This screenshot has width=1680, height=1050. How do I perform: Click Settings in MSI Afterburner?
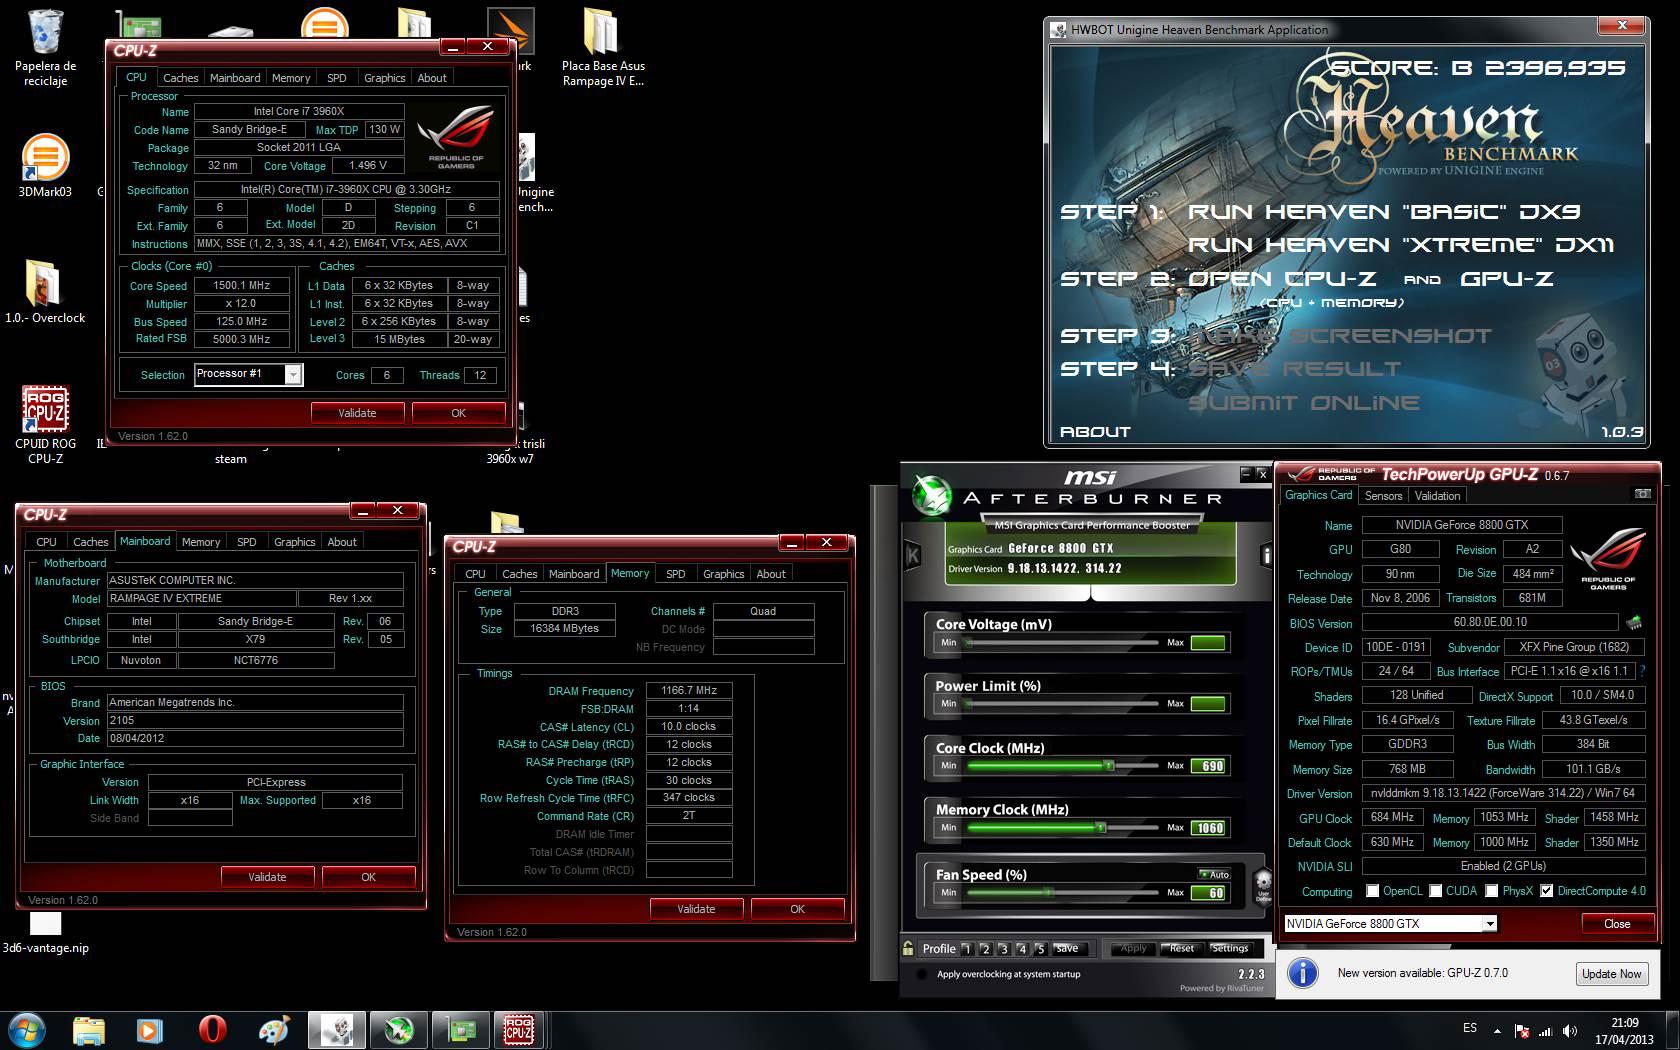[1230, 948]
